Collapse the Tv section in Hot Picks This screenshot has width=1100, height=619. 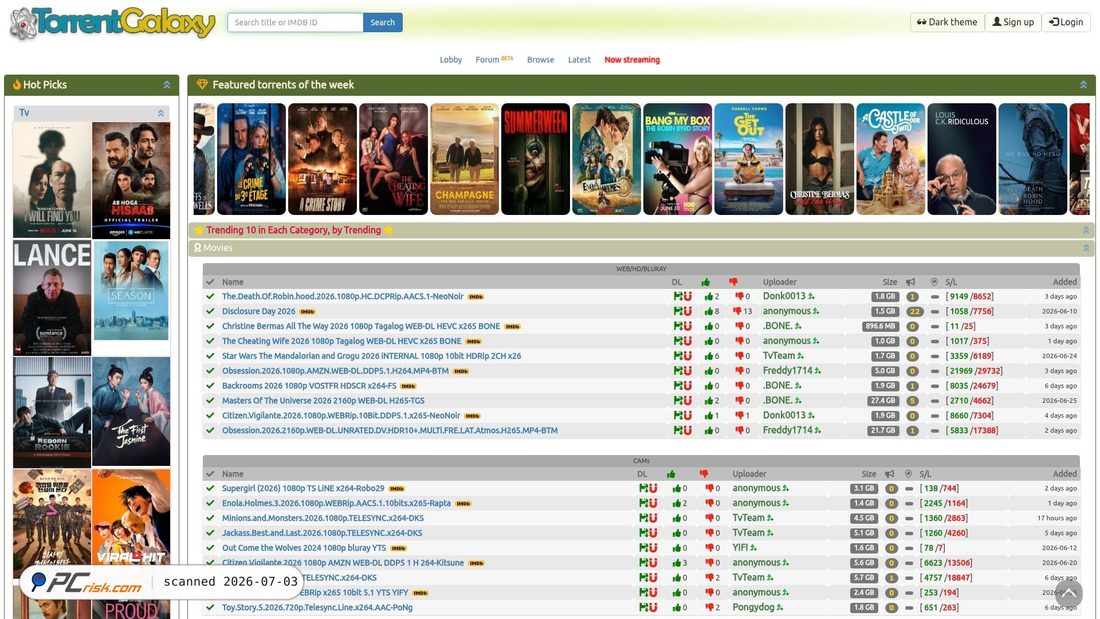pos(161,113)
